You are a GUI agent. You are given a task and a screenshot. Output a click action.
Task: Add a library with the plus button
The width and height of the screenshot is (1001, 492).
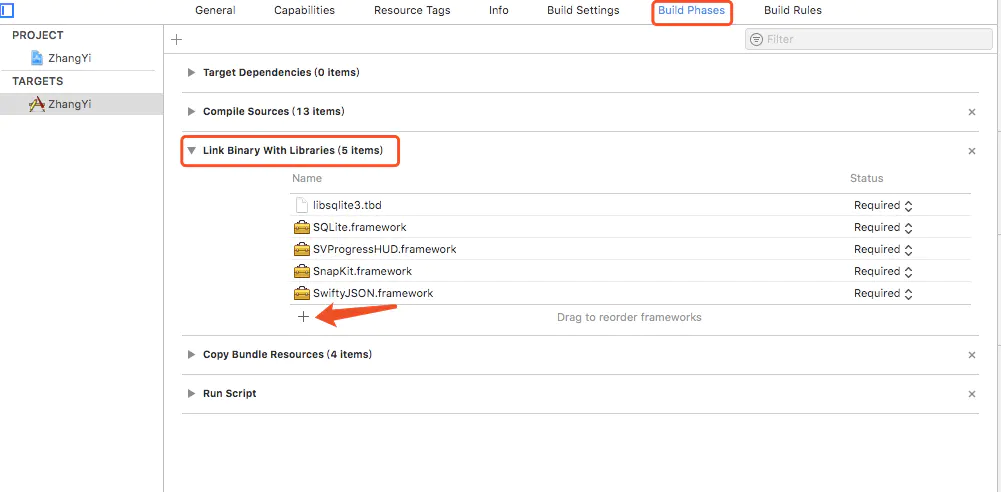coord(303,317)
